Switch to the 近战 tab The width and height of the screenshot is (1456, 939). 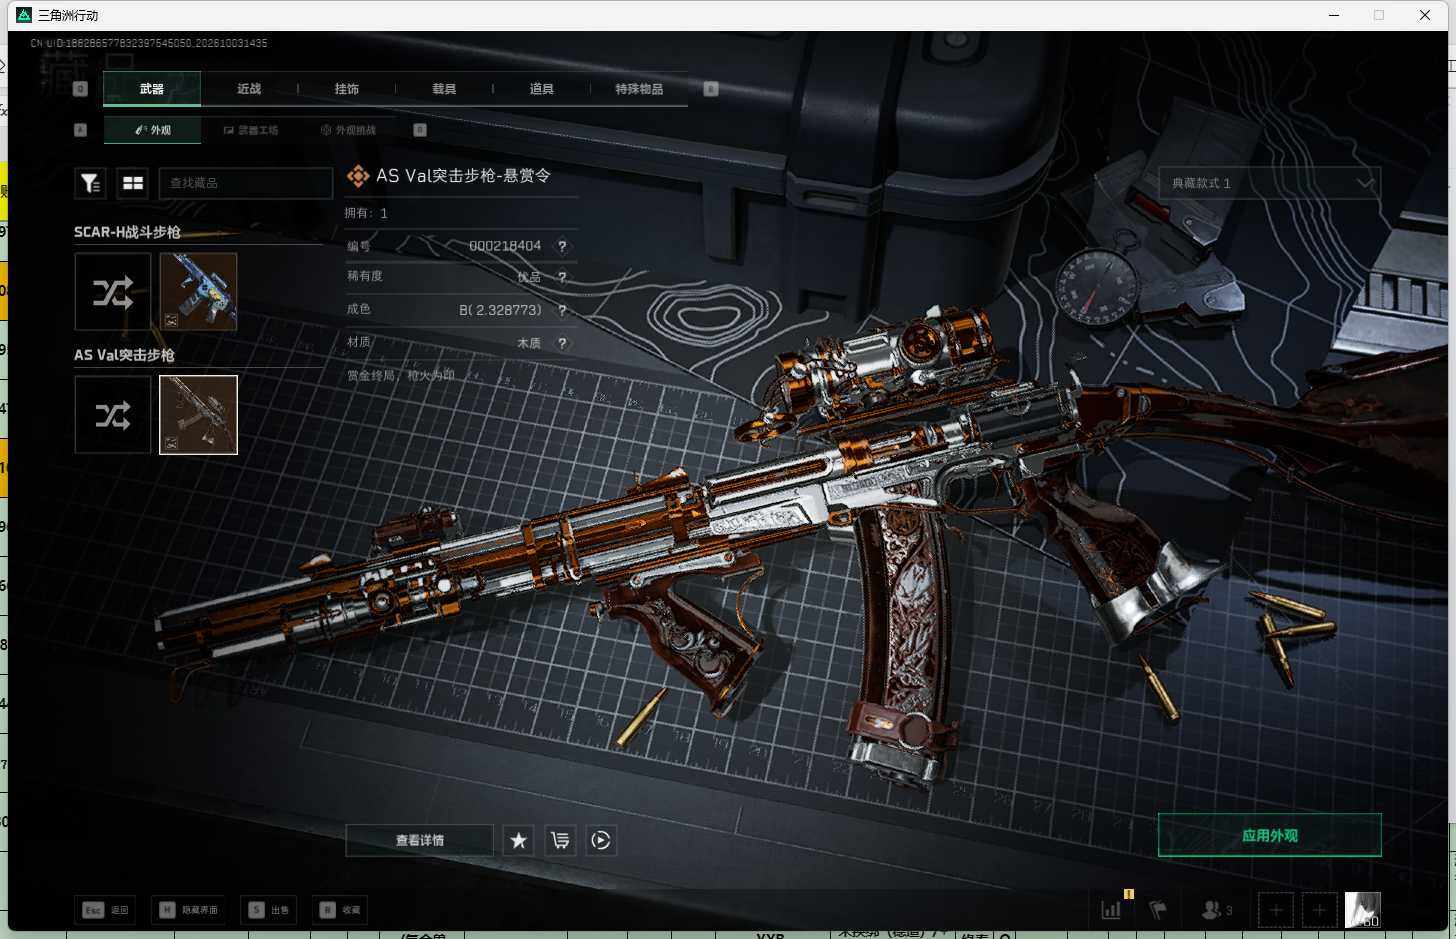pos(249,89)
